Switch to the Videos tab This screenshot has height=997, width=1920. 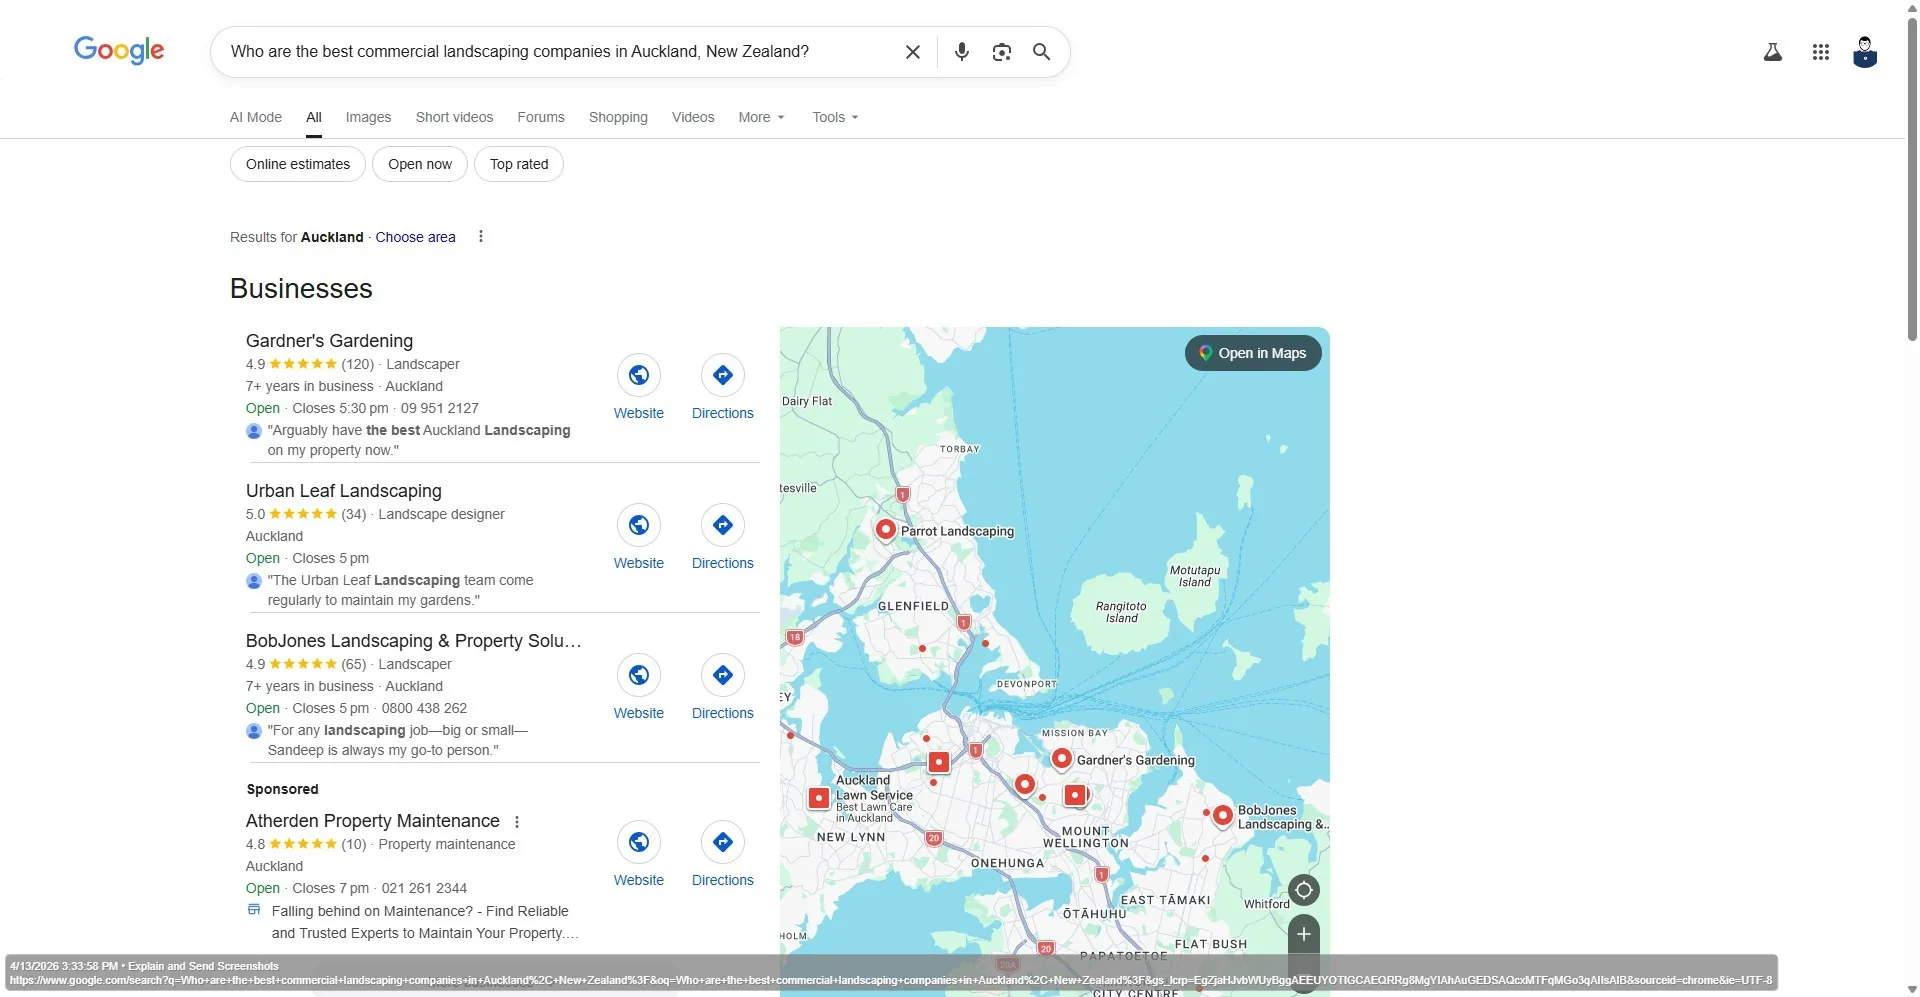[x=693, y=117]
